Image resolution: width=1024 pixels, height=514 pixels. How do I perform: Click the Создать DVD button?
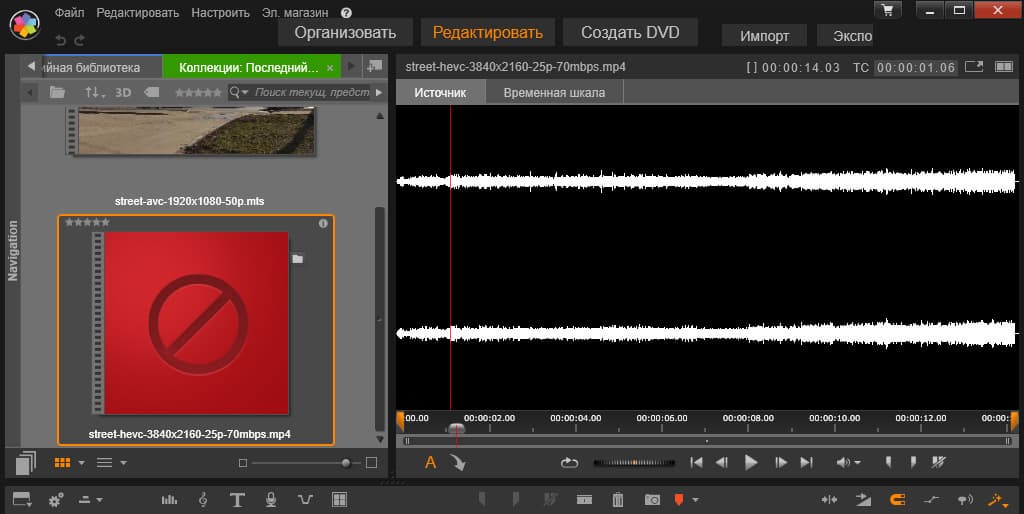(629, 32)
